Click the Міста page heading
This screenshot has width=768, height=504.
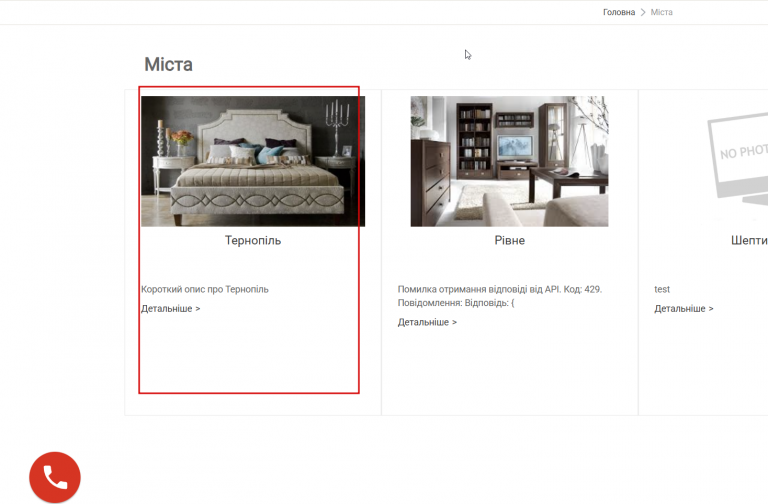click(x=168, y=65)
